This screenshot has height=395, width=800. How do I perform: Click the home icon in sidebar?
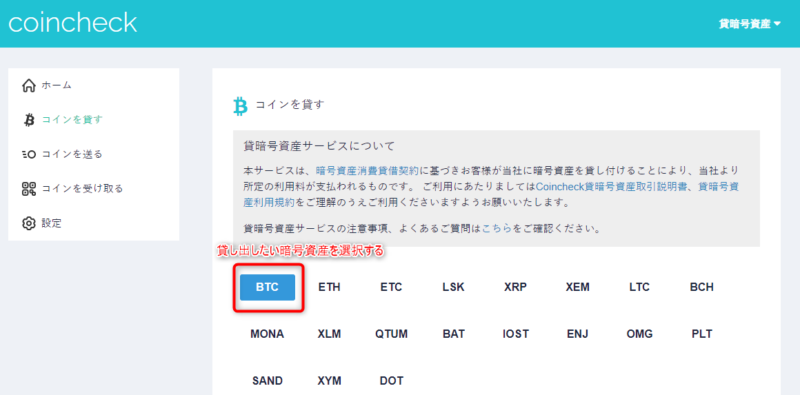[x=29, y=85]
